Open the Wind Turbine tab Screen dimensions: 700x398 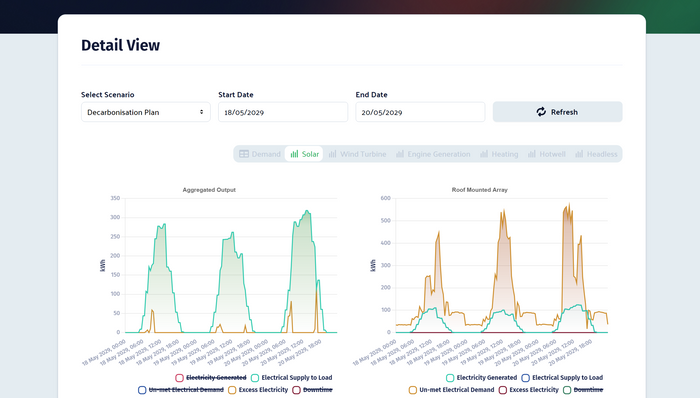pyautogui.click(x=358, y=154)
